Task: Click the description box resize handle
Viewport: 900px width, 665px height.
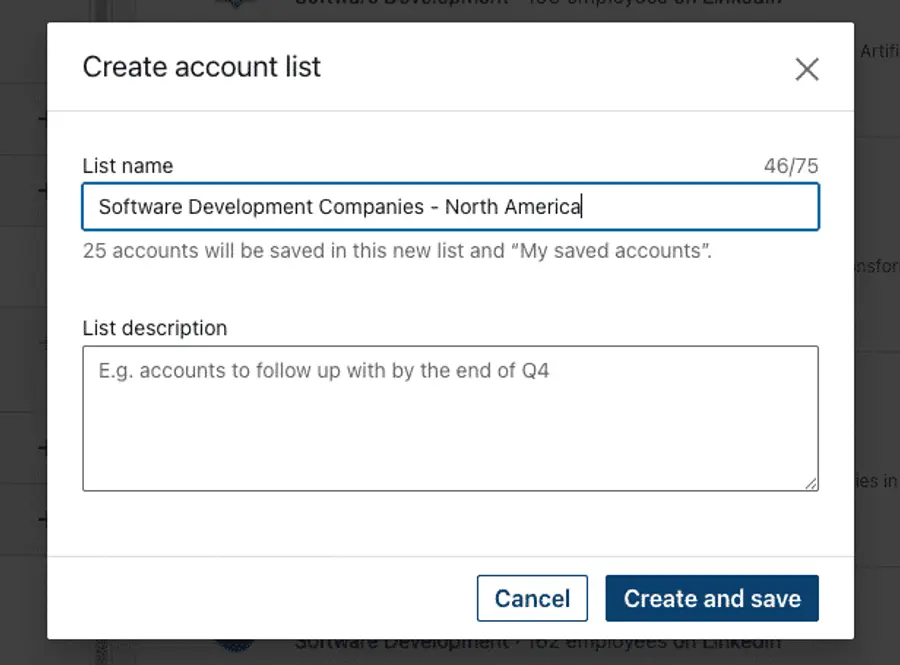Action: 811,483
